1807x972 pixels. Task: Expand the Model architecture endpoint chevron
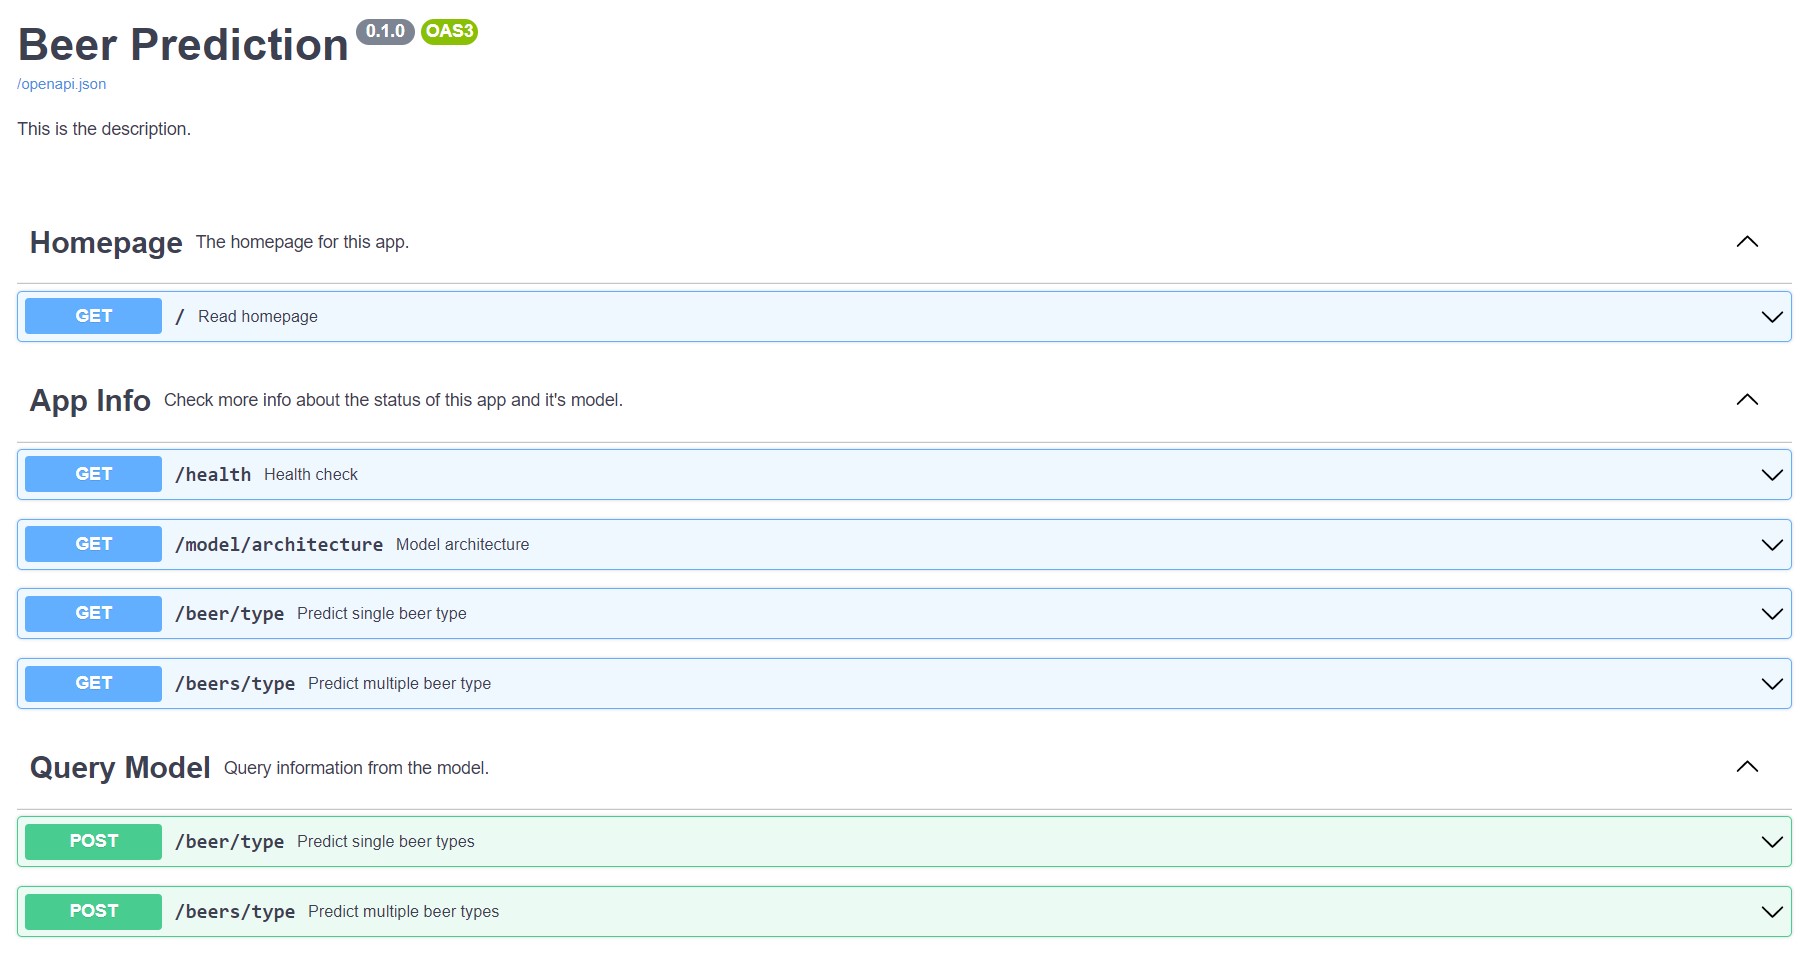1771,545
